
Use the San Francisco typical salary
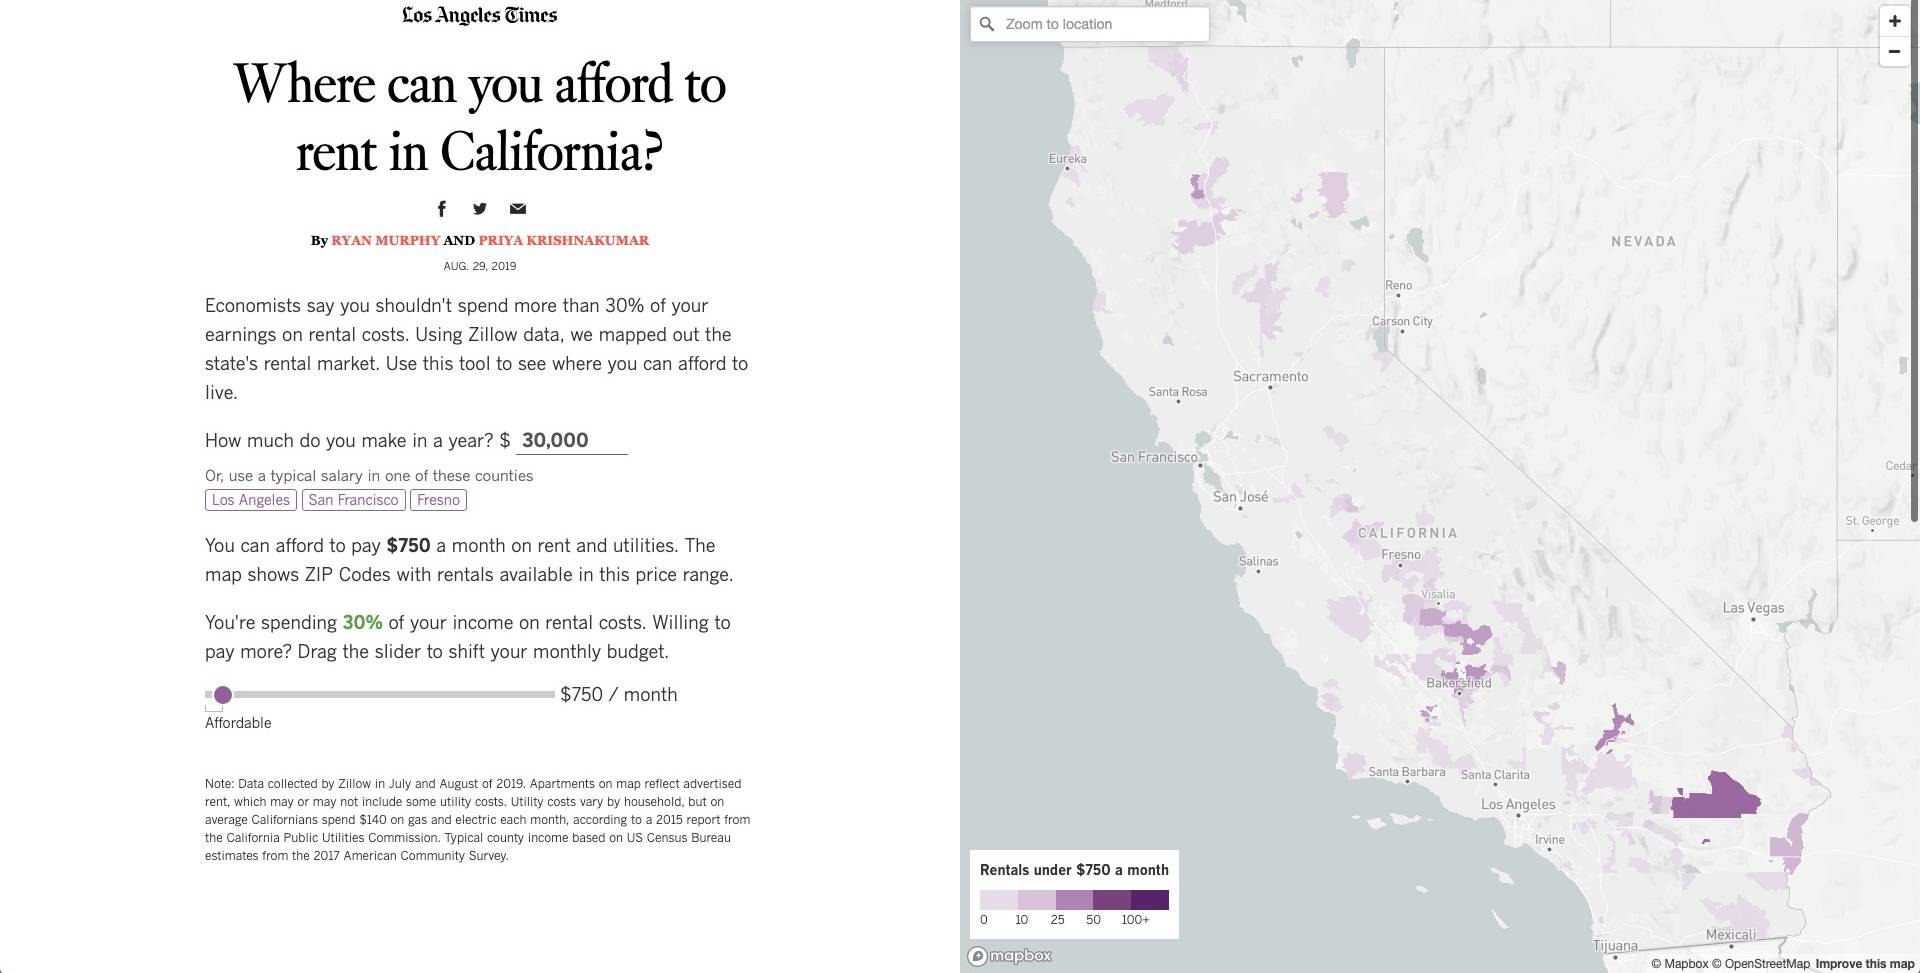353,500
